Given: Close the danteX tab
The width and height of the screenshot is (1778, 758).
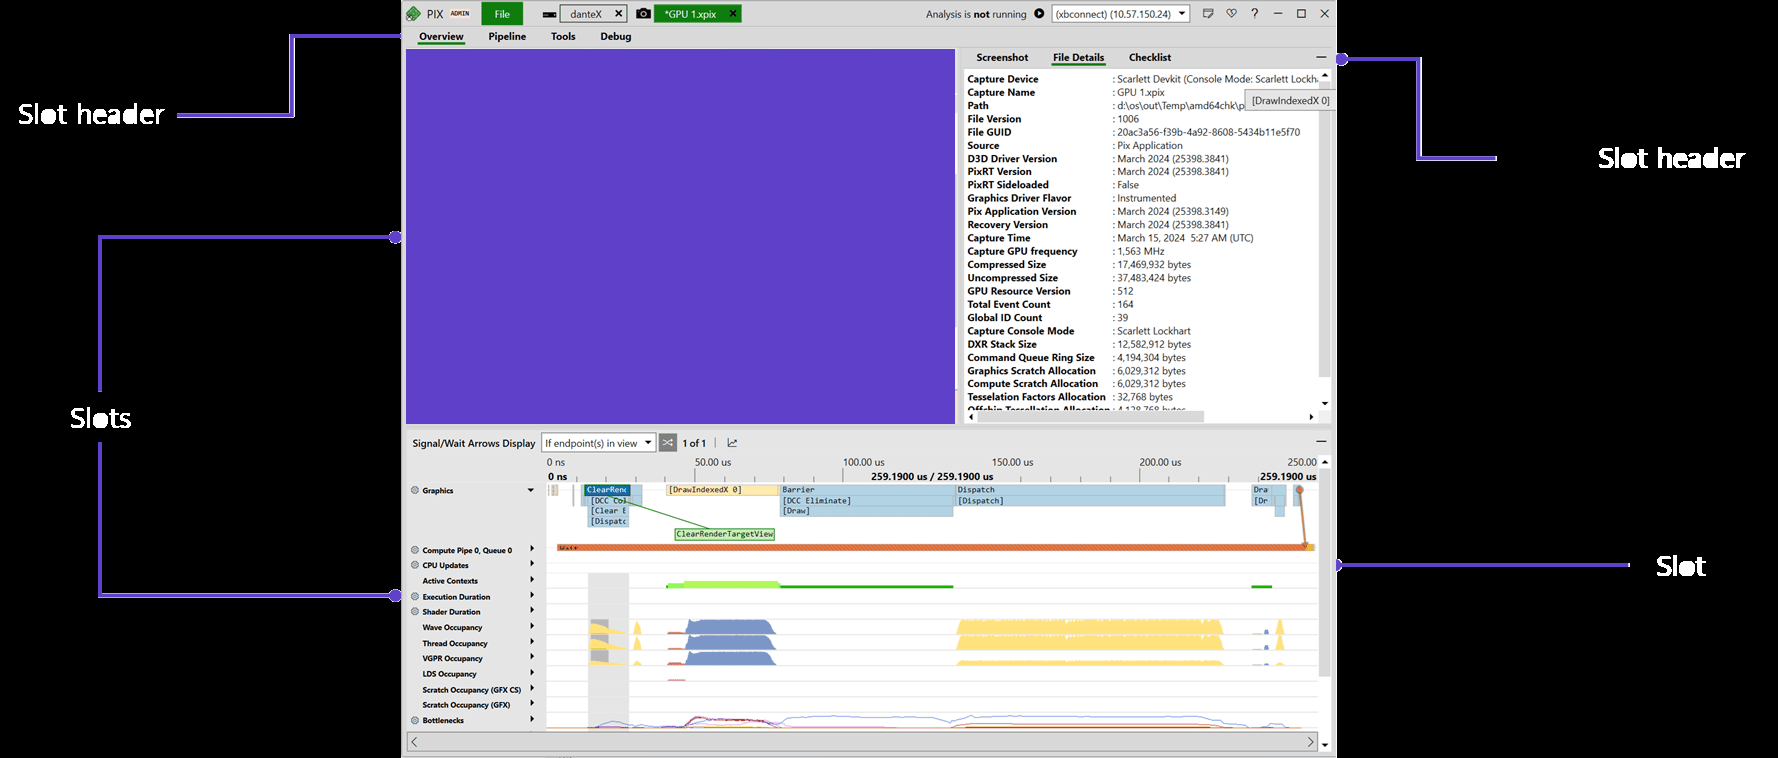Looking at the screenshot, I should 618,14.
